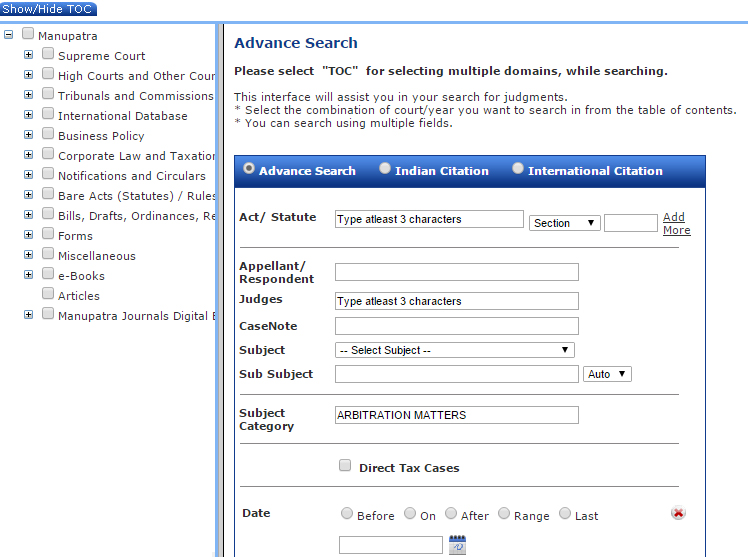
Task: Focus the Judges input field
Action: [x=457, y=301]
